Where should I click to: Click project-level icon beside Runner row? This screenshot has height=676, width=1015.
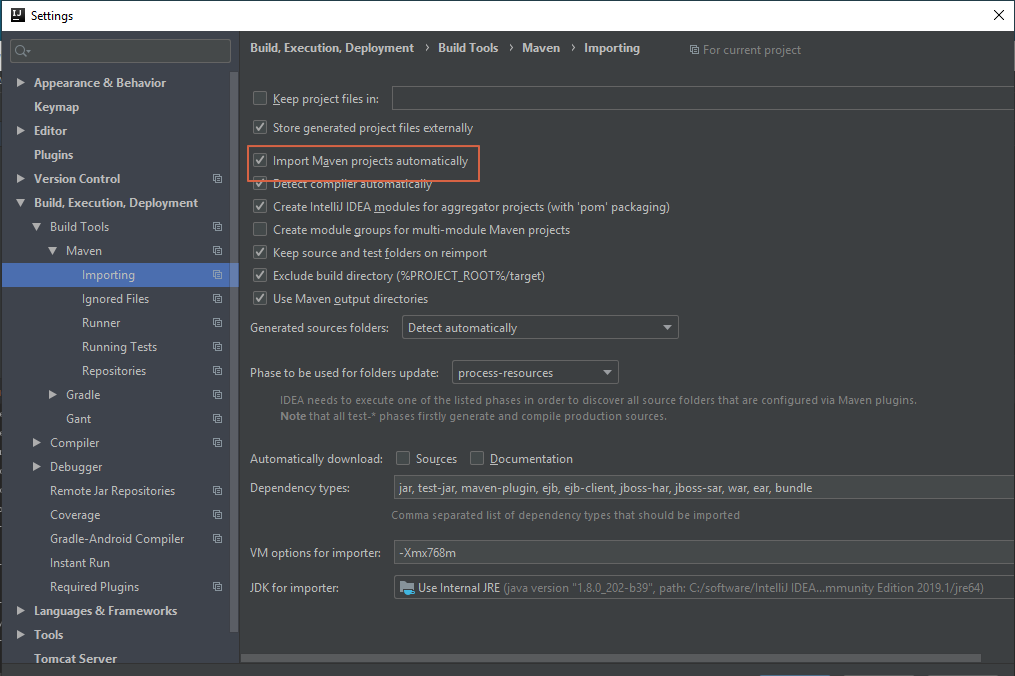coord(218,322)
